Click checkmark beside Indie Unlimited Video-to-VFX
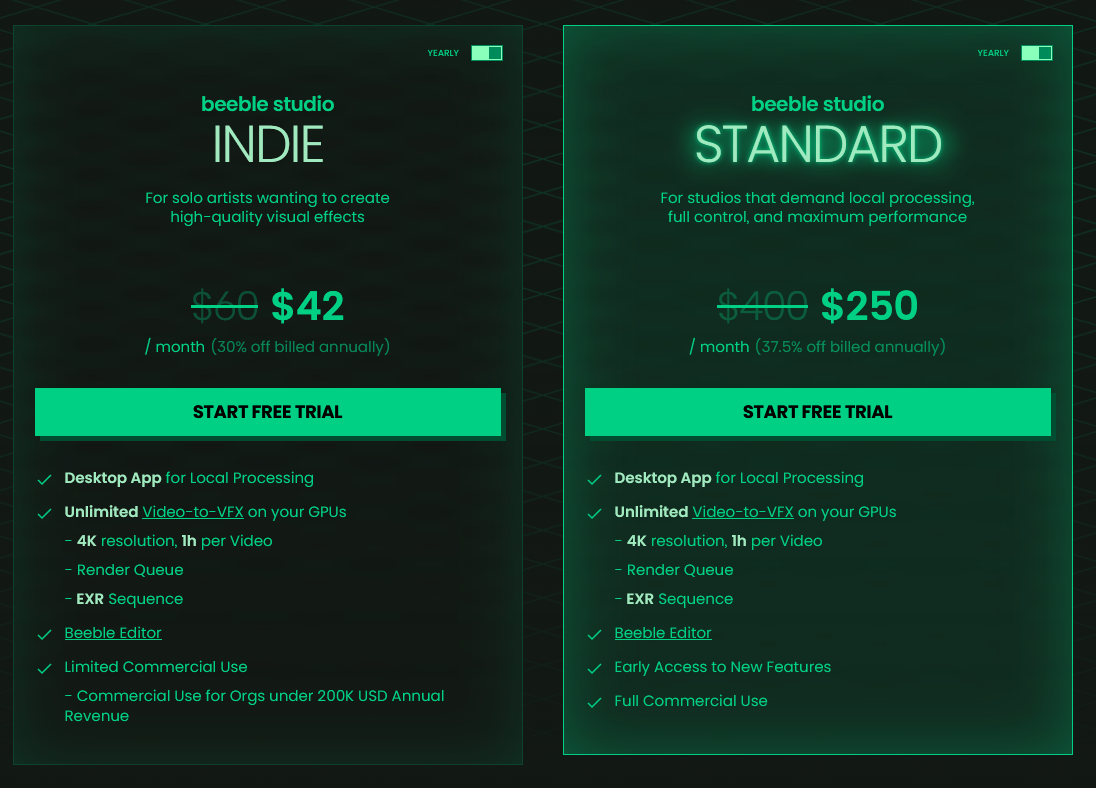The height and width of the screenshot is (788, 1096). click(x=44, y=513)
